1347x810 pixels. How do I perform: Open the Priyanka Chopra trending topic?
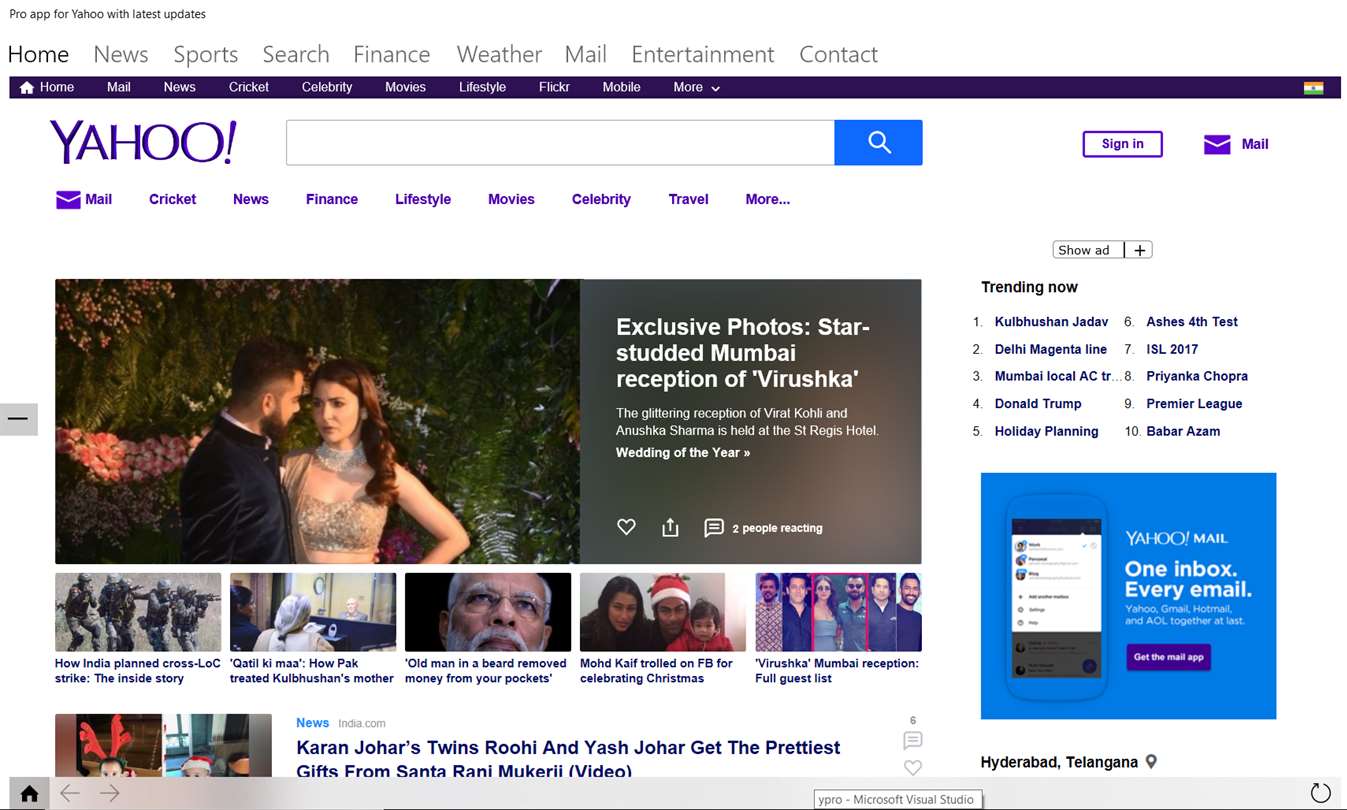tap(1197, 376)
